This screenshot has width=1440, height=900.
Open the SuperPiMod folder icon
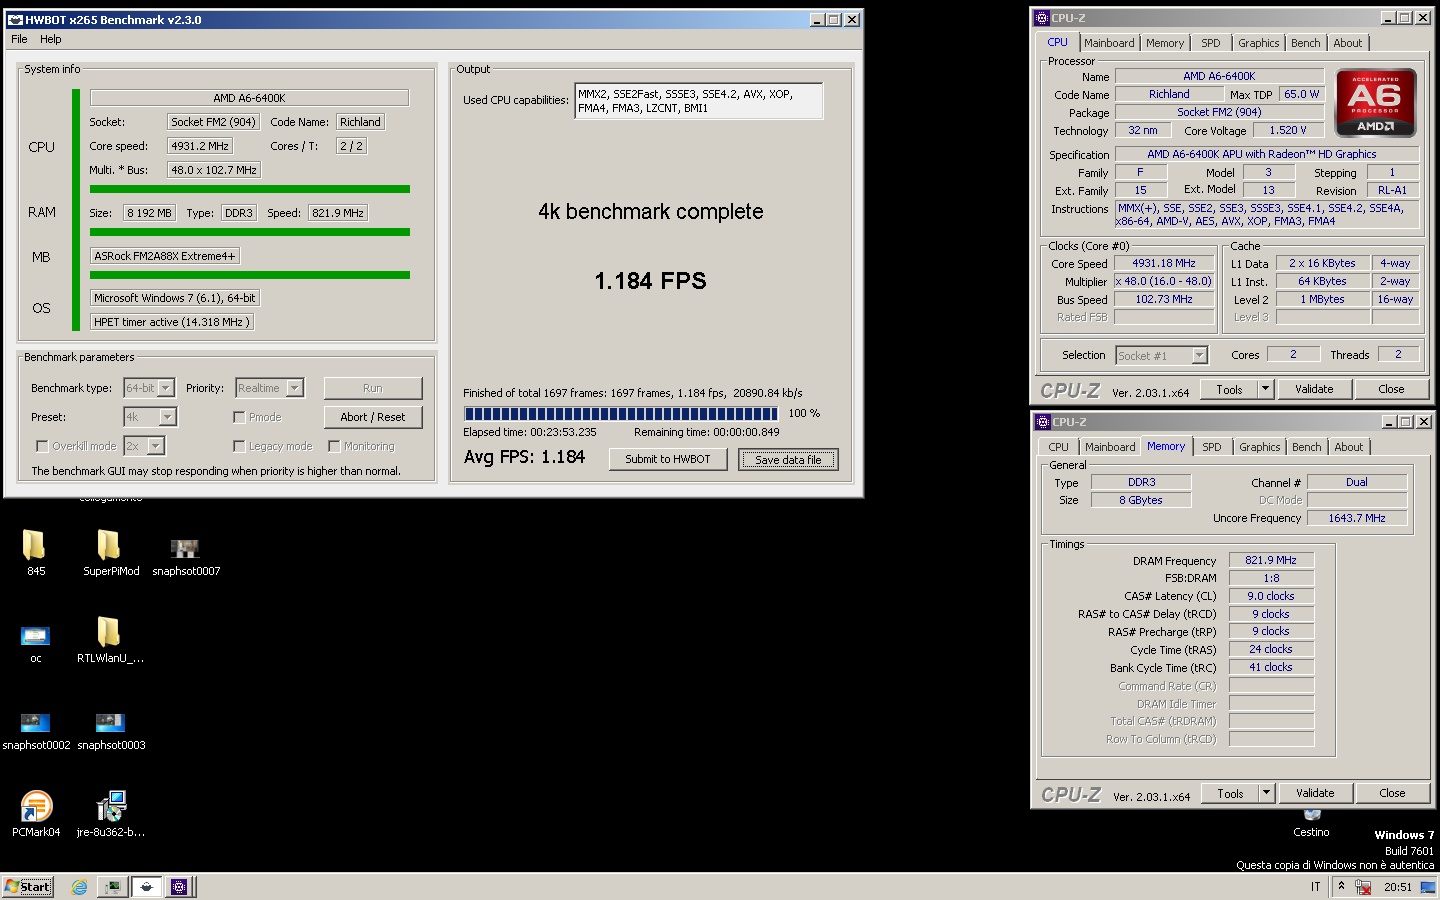tap(109, 545)
